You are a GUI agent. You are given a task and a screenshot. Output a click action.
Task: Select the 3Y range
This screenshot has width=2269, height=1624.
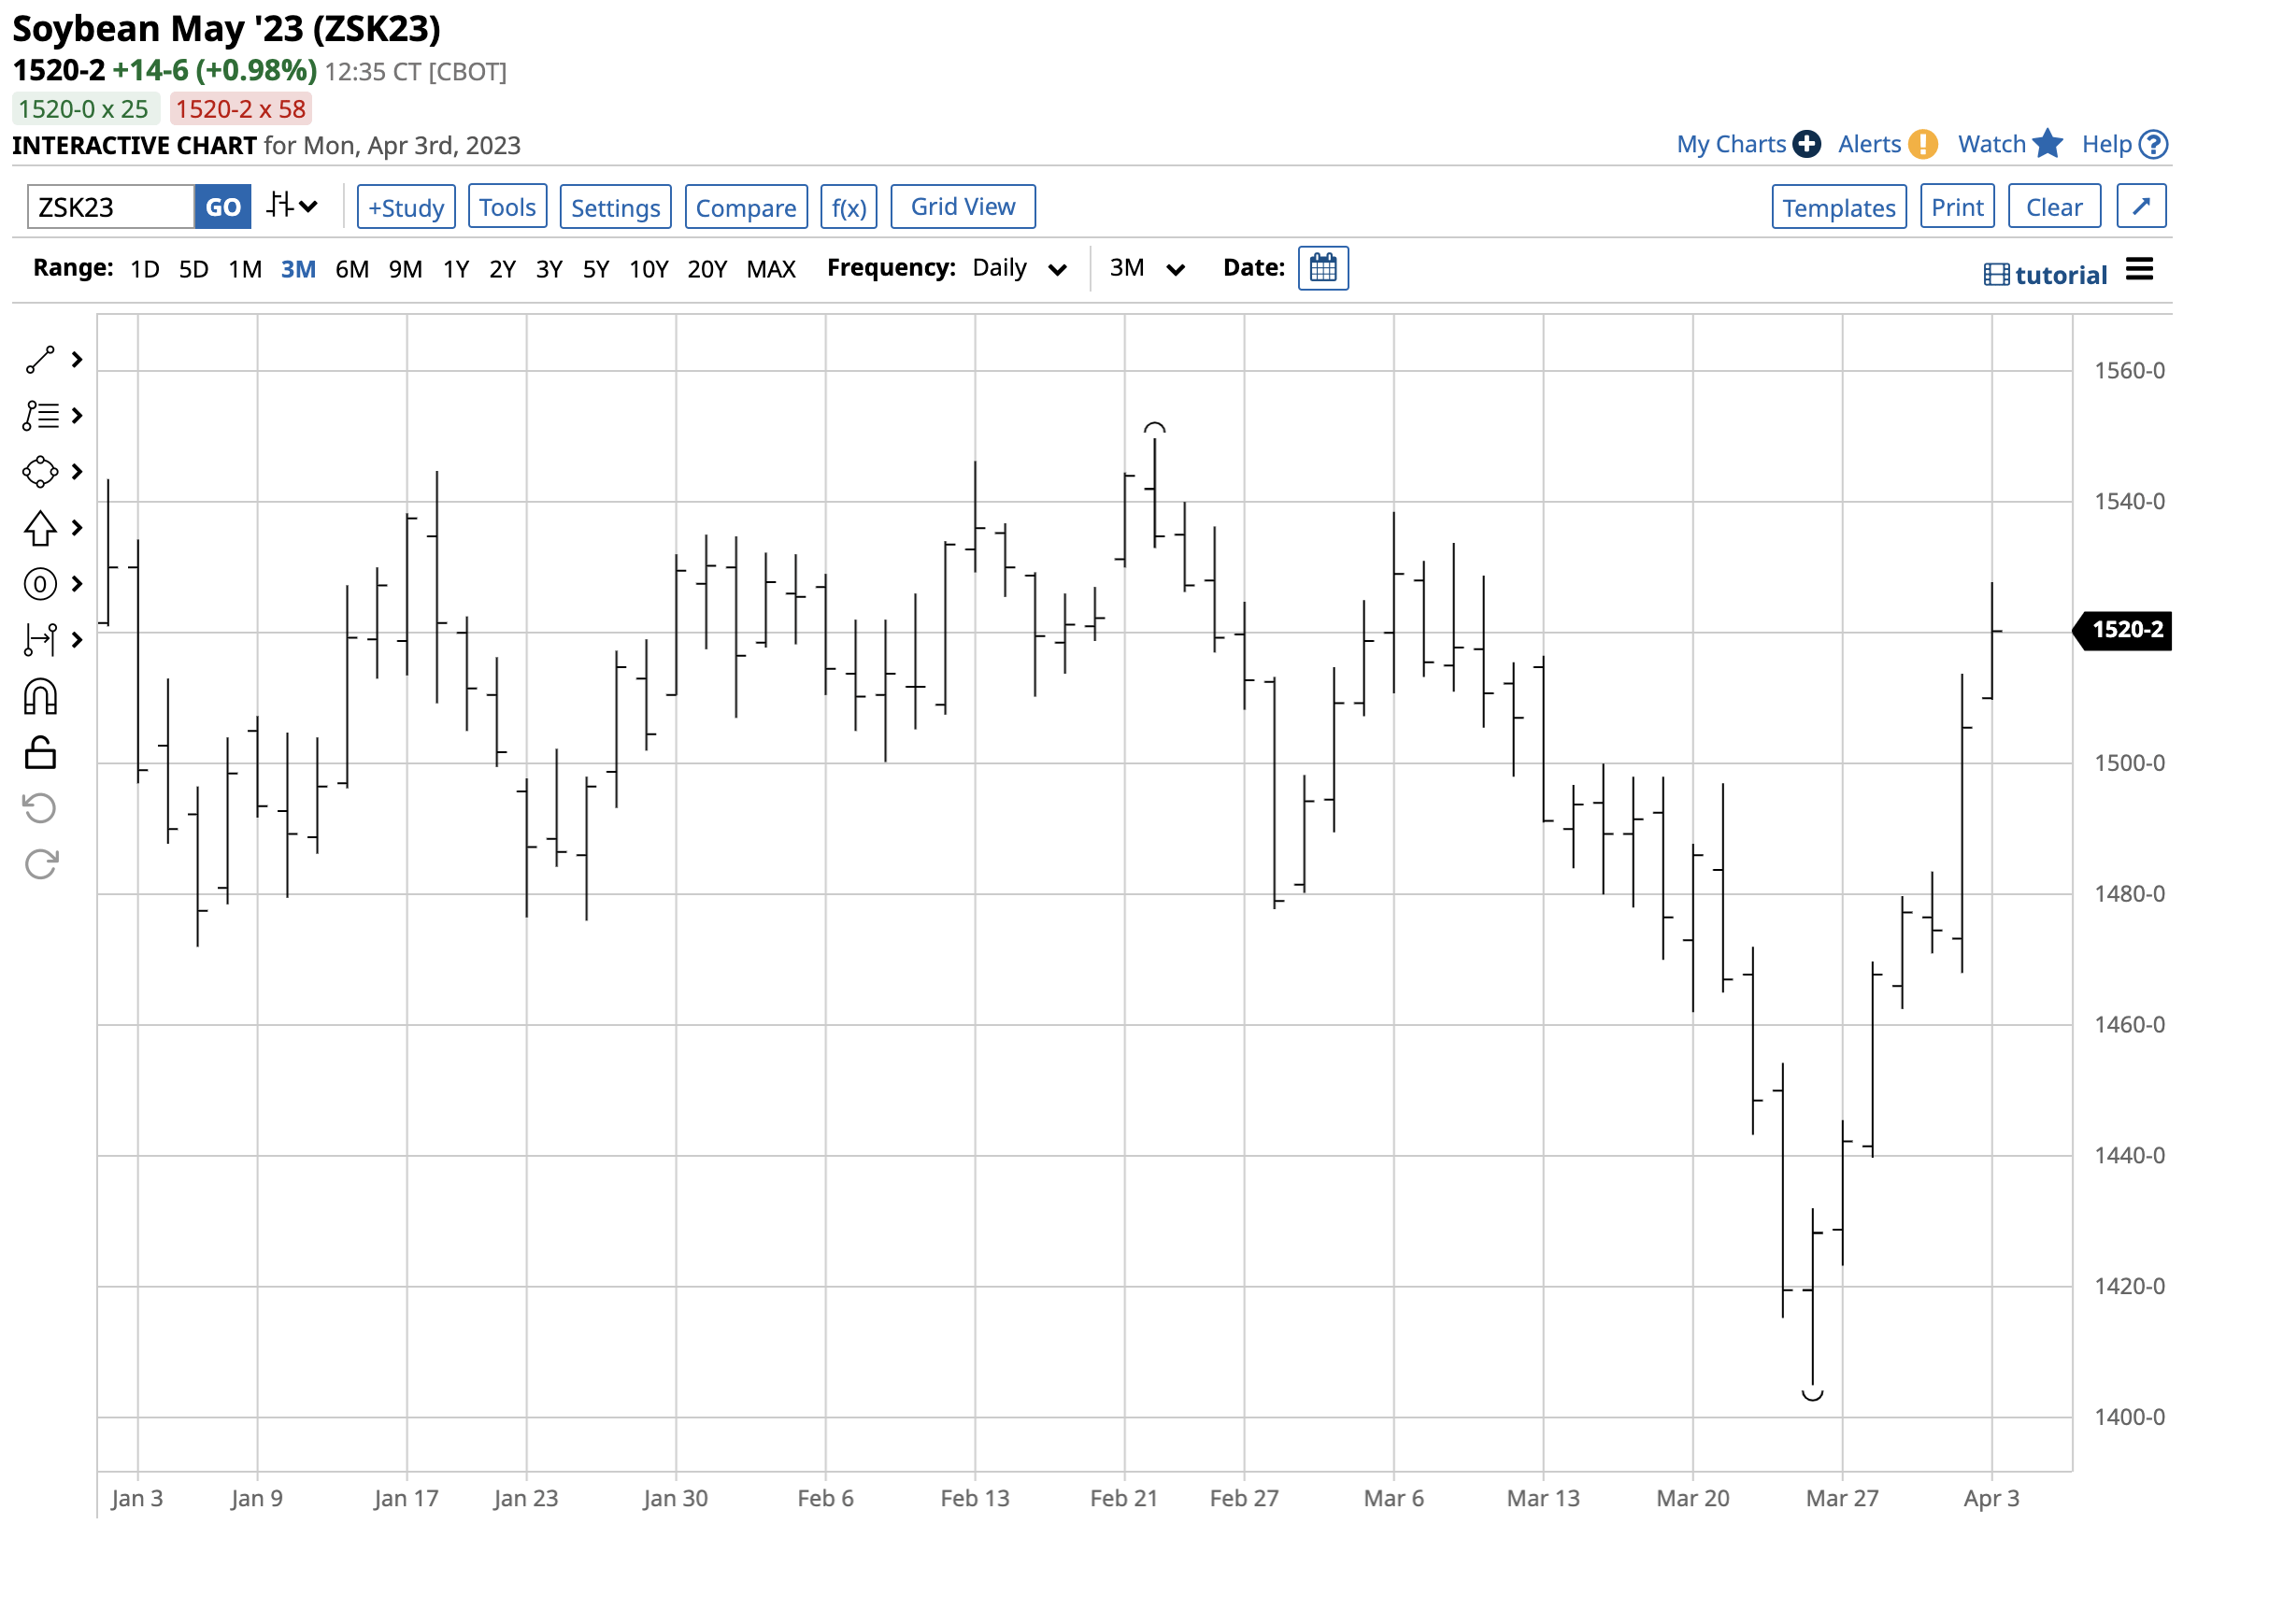(549, 269)
